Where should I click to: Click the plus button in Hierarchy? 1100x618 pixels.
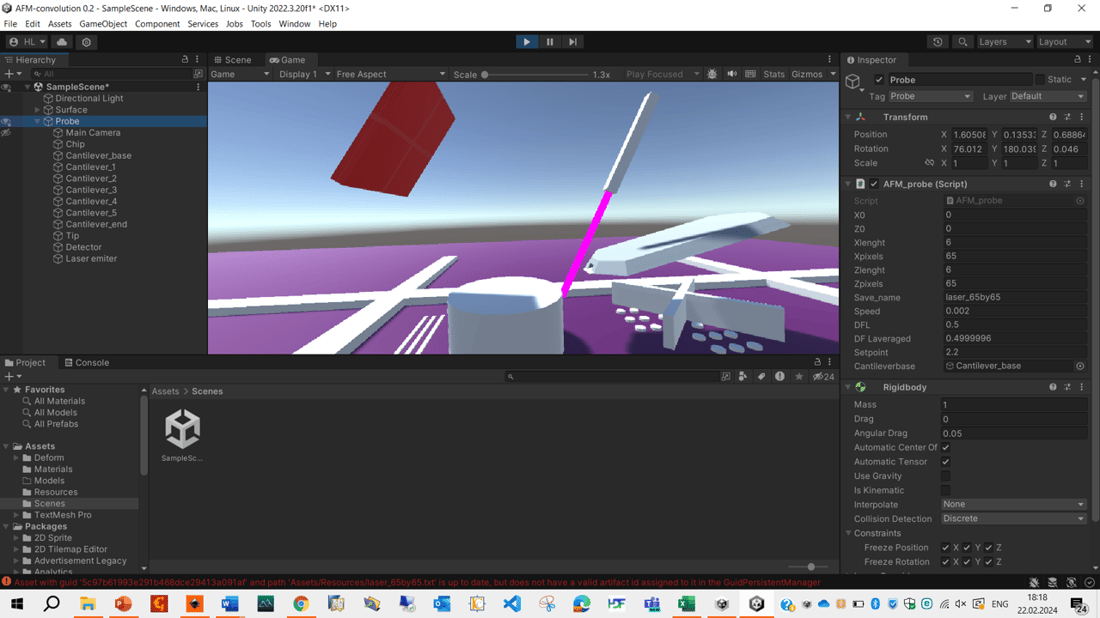click(x=9, y=74)
